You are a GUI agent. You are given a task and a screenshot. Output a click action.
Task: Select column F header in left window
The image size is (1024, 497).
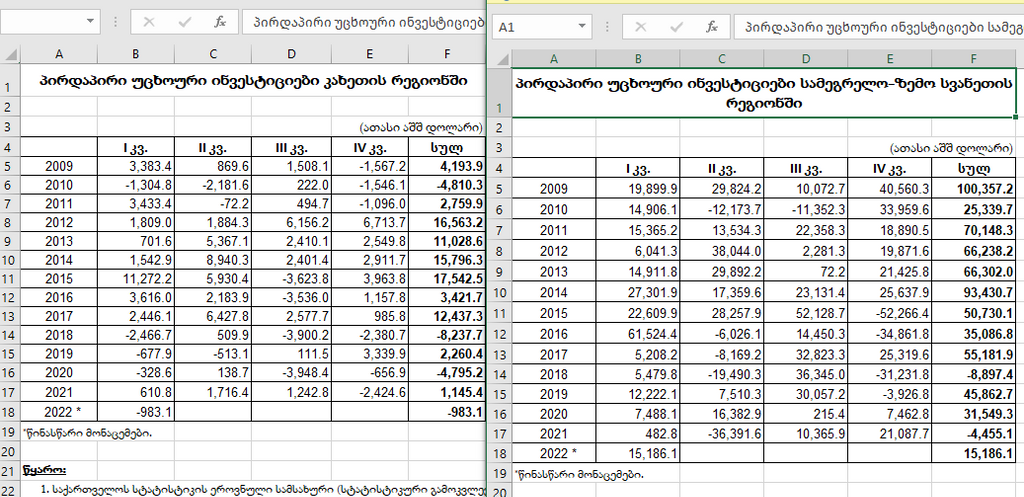[x=447, y=54]
